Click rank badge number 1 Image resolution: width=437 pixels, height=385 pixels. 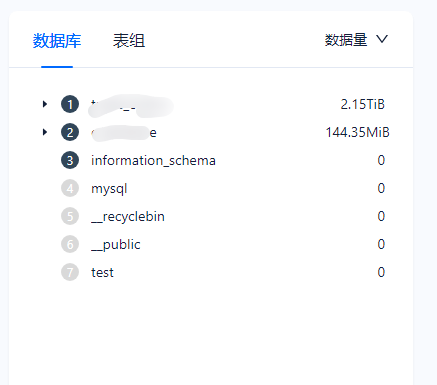click(70, 104)
